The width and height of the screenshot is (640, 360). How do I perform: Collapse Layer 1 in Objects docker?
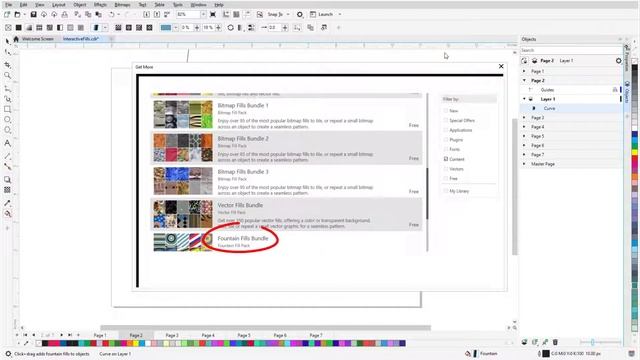coord(524,99)
